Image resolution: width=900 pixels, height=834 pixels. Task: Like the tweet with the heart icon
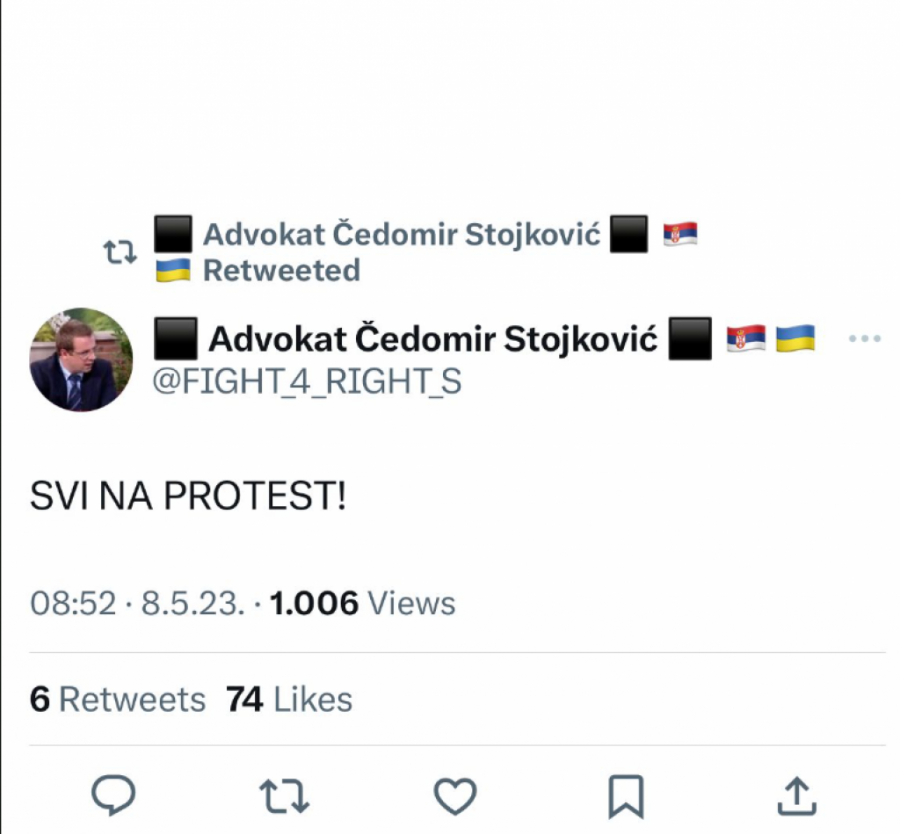tap(455, 796)
